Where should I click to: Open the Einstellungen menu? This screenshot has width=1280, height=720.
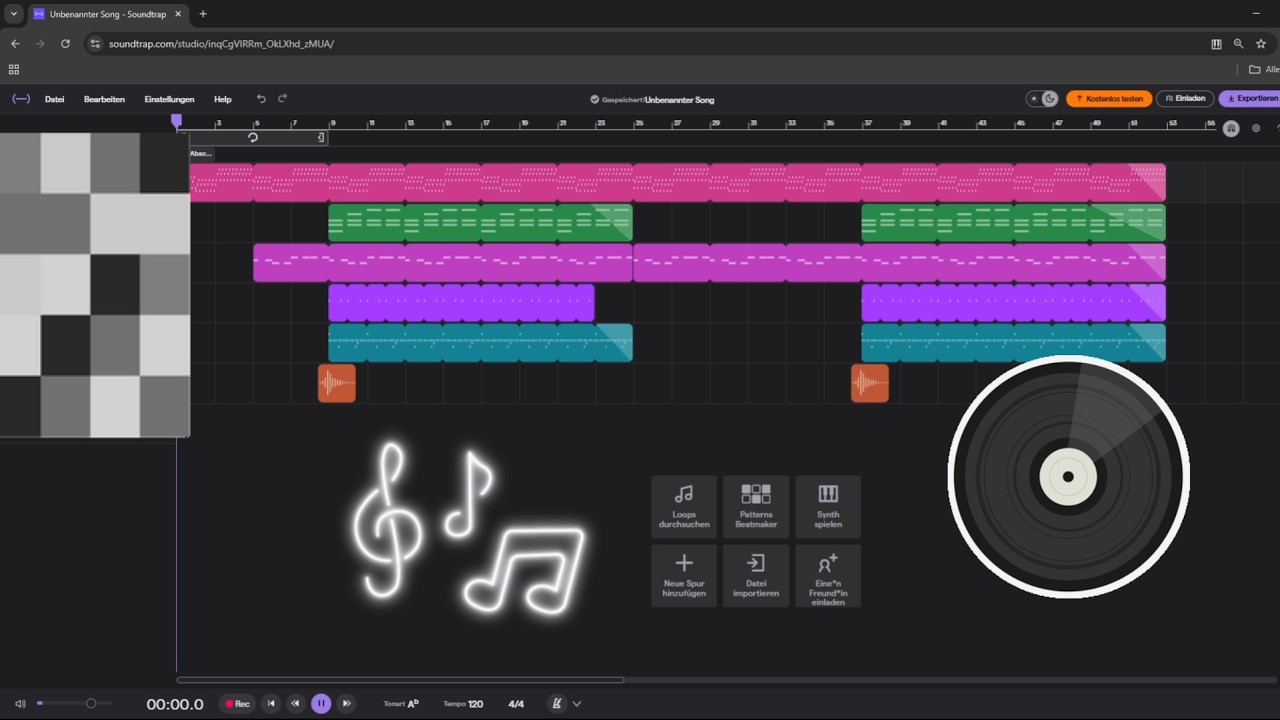169,99
